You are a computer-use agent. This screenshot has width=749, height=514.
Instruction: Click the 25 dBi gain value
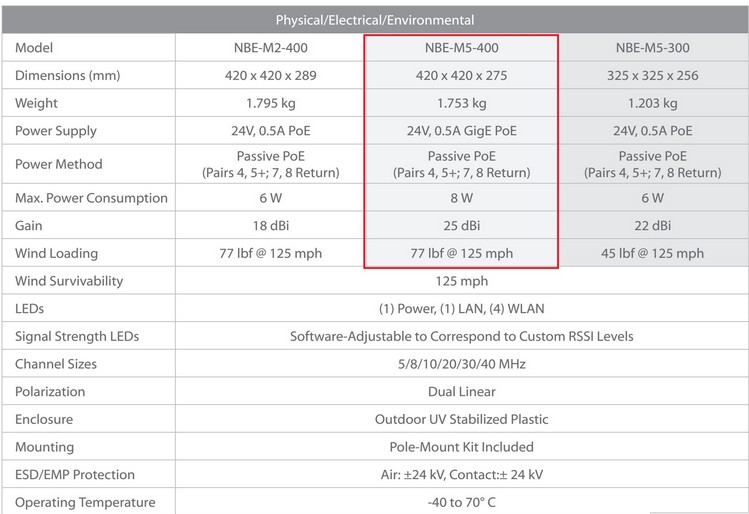tap(461, 225)
